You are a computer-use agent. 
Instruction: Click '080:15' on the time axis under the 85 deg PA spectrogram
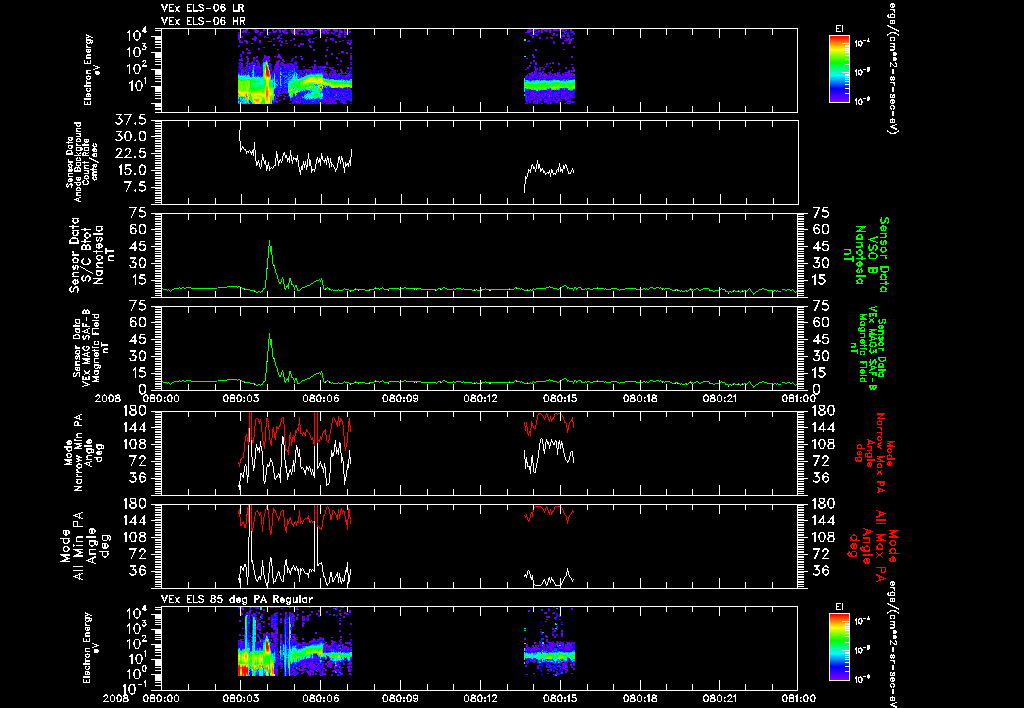(x=560, y=698)
